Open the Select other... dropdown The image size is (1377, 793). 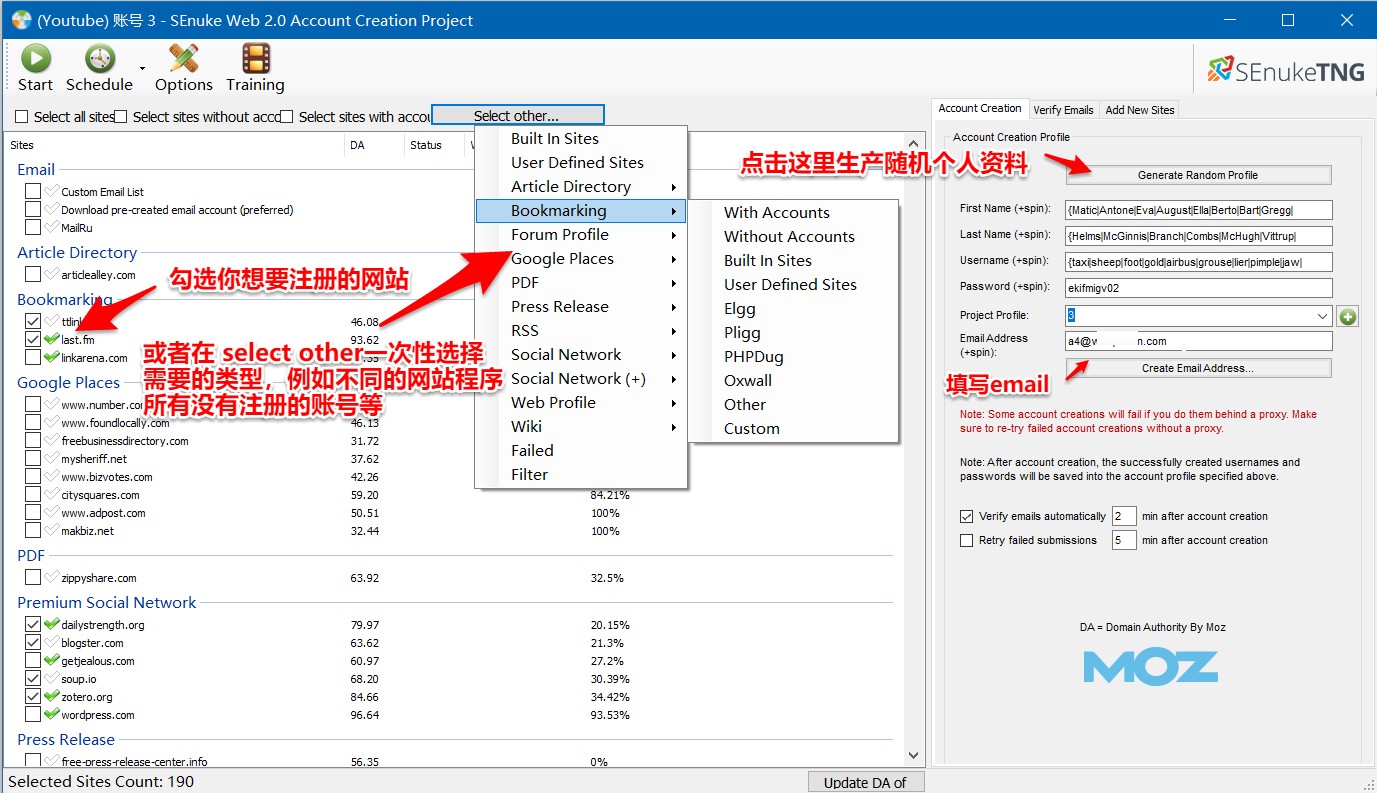[518, 116]
